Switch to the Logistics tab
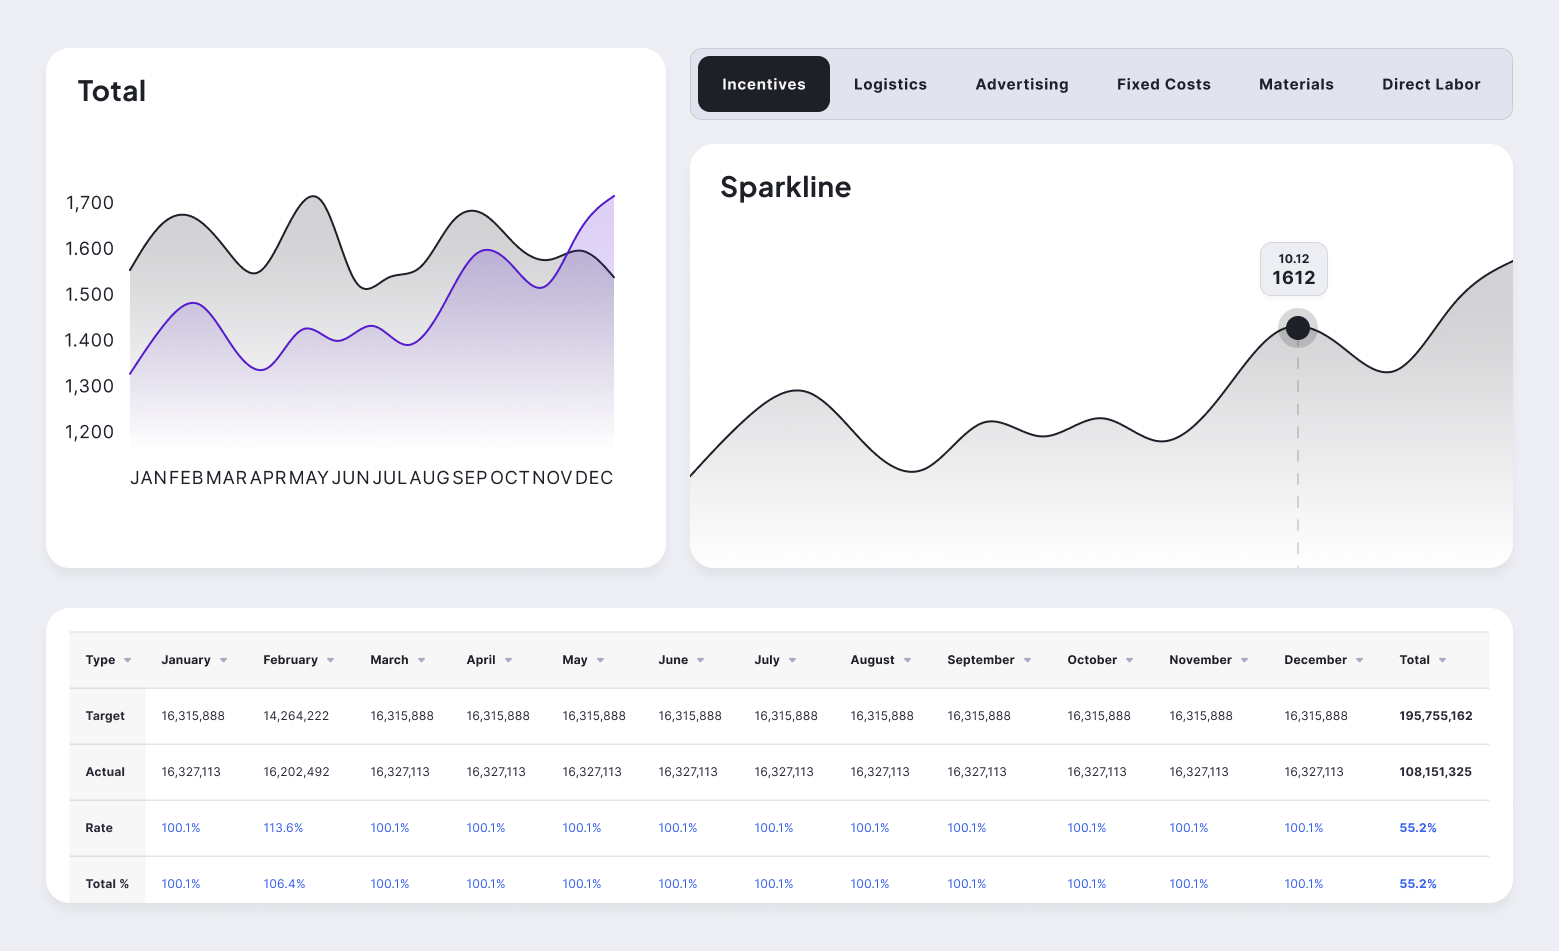The height and width of the screenshot is (951, 1559). coord(890,84)
